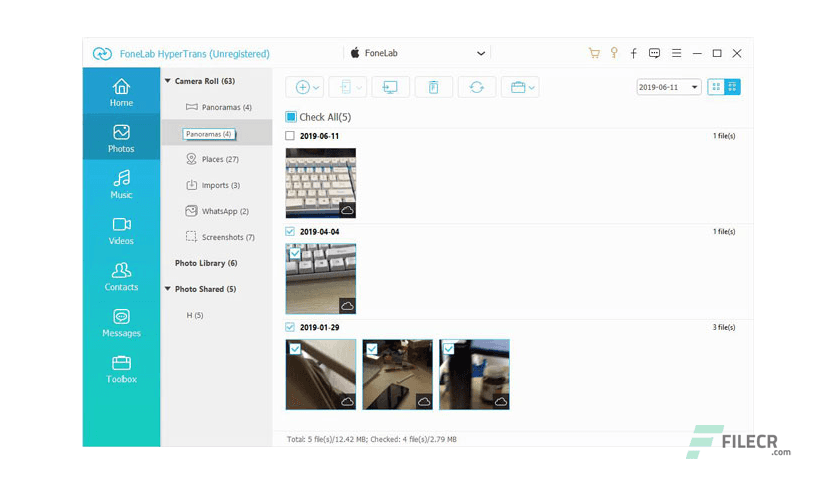Open the Facebook icon in title bar

tap(633, 53)
